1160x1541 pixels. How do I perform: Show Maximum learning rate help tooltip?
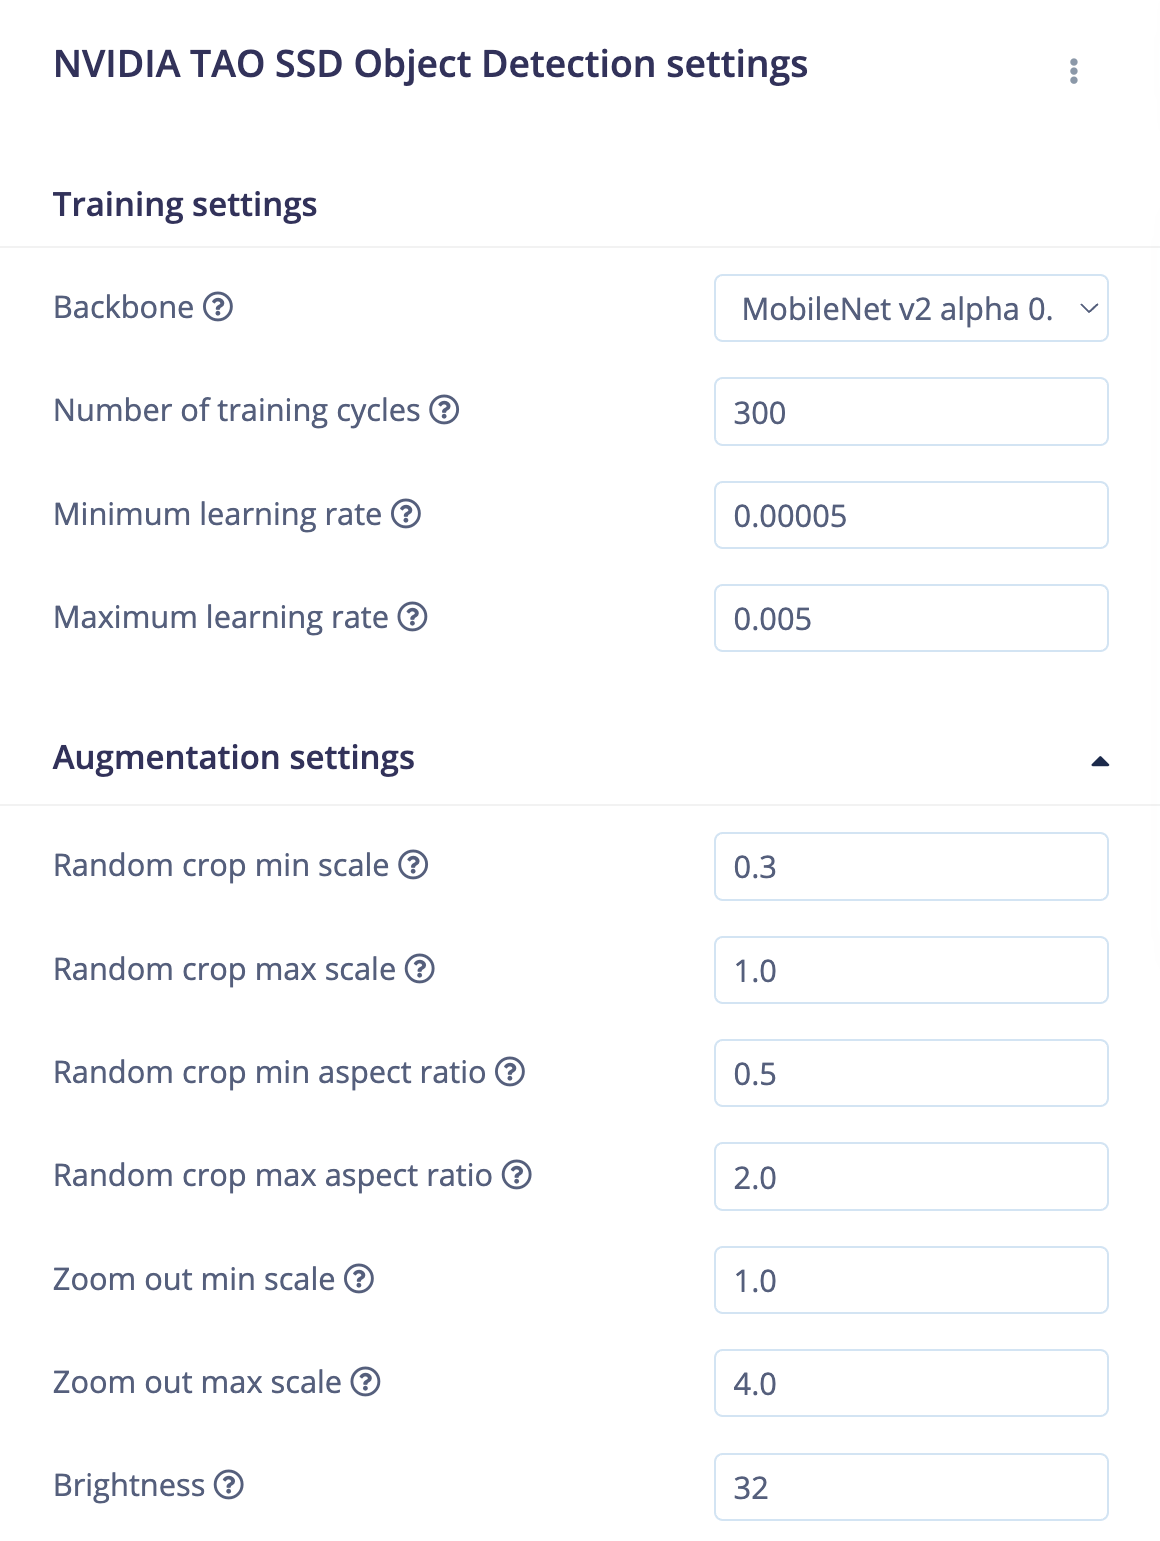pos(412,617)
